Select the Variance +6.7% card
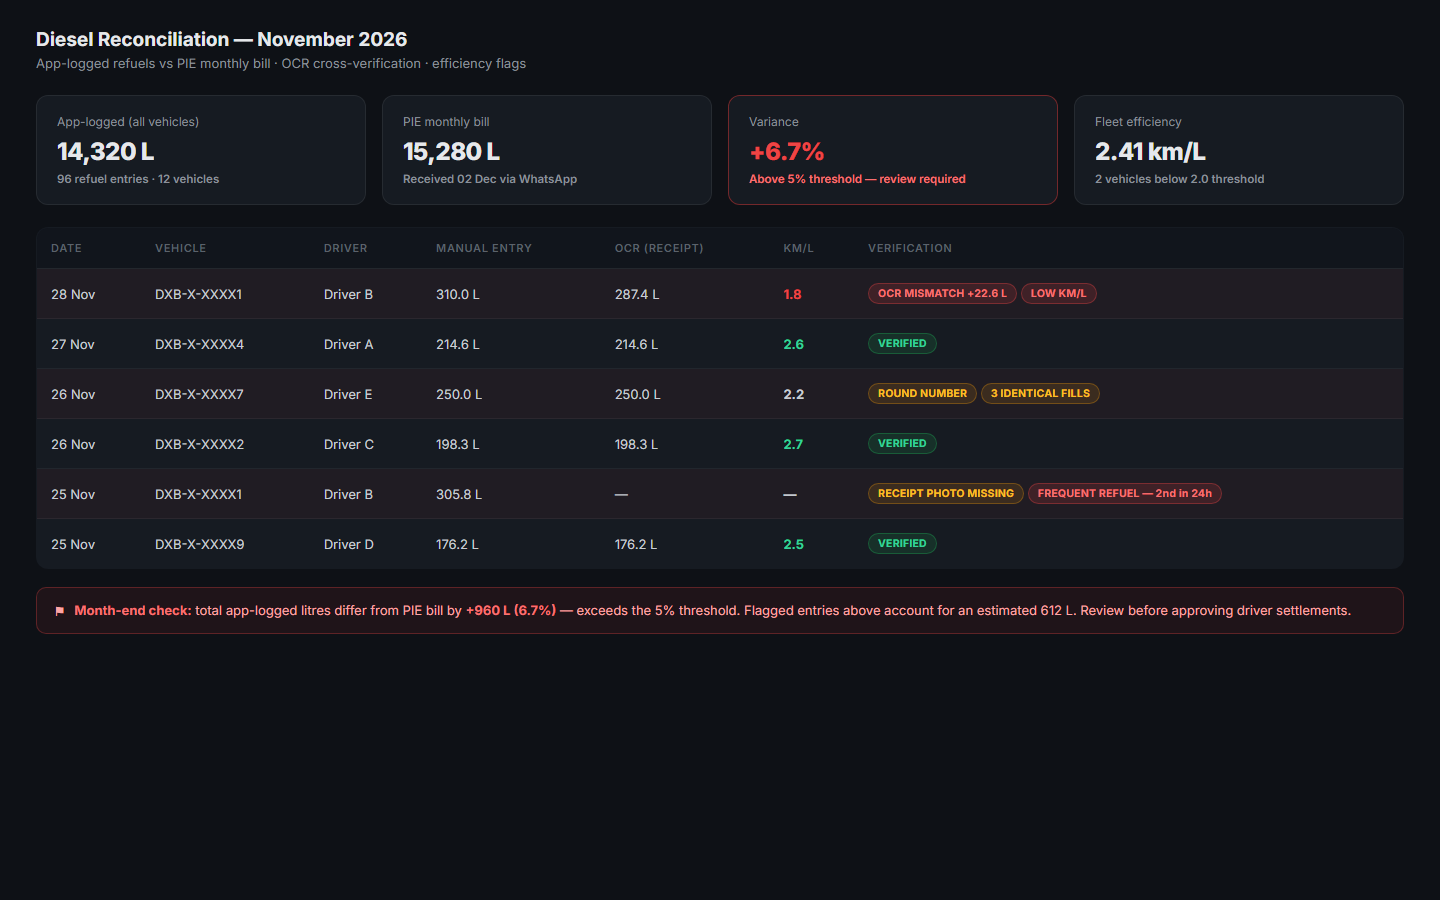Viewport: 1440px width, 900px height. tap(893, 150)
